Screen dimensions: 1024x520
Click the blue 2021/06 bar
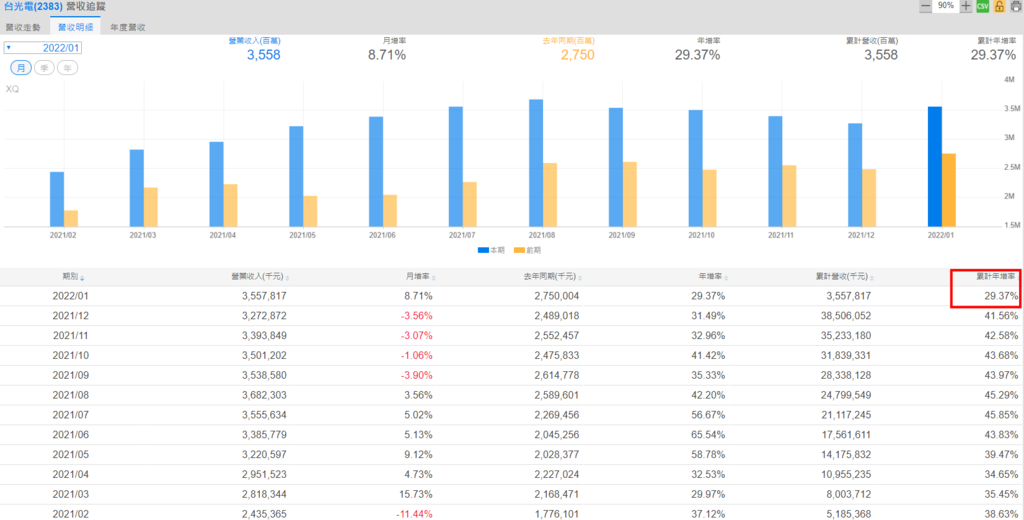[376, 172]
